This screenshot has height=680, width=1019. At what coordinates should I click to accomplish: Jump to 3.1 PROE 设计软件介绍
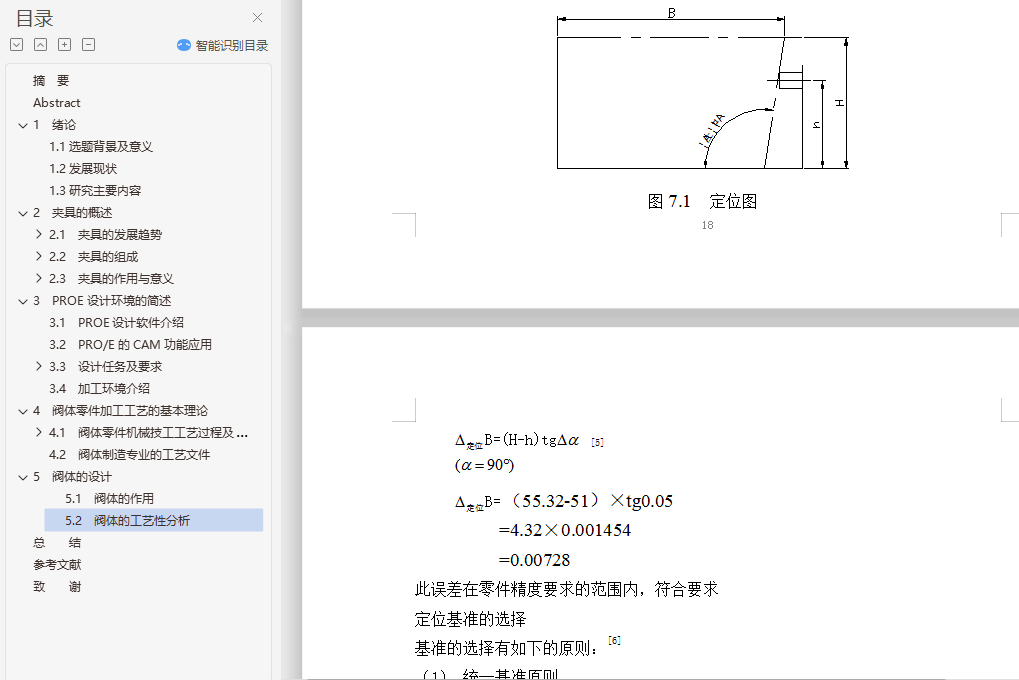(x=116, y=322)
